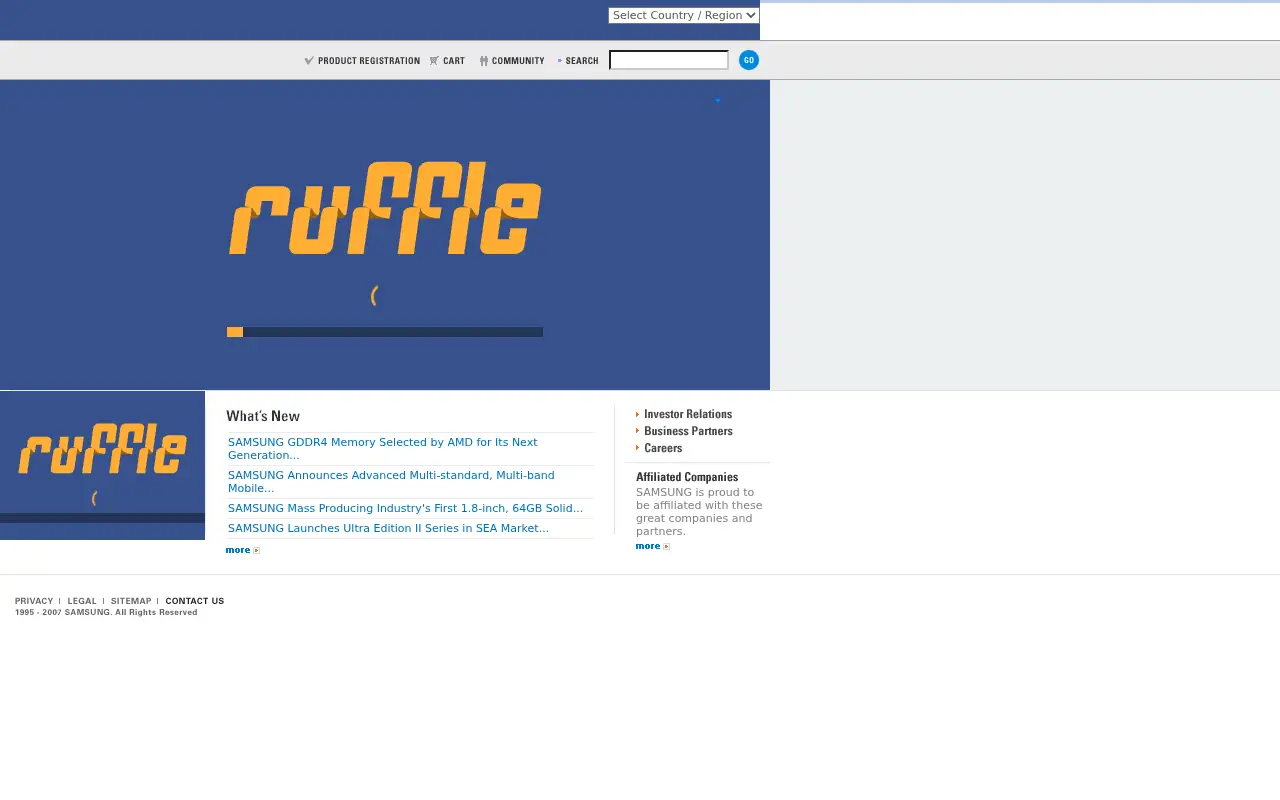This screenshot has width=1280, height=800.
Task: Open the Cart menu item
Action: [x=454, y=60]
